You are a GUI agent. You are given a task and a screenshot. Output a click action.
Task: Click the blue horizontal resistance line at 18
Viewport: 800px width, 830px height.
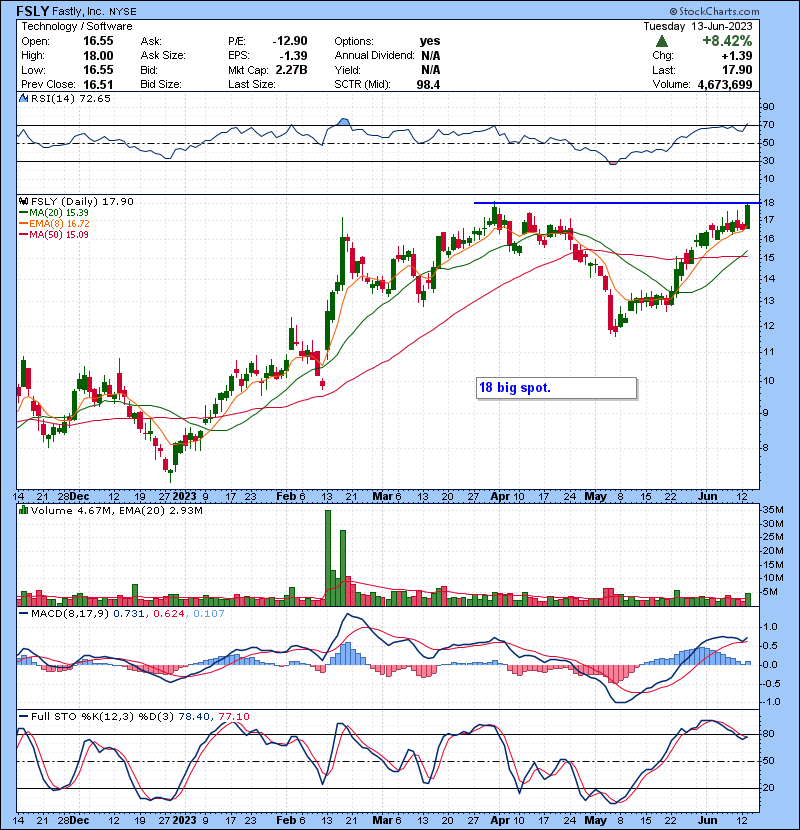coord(617,203)
